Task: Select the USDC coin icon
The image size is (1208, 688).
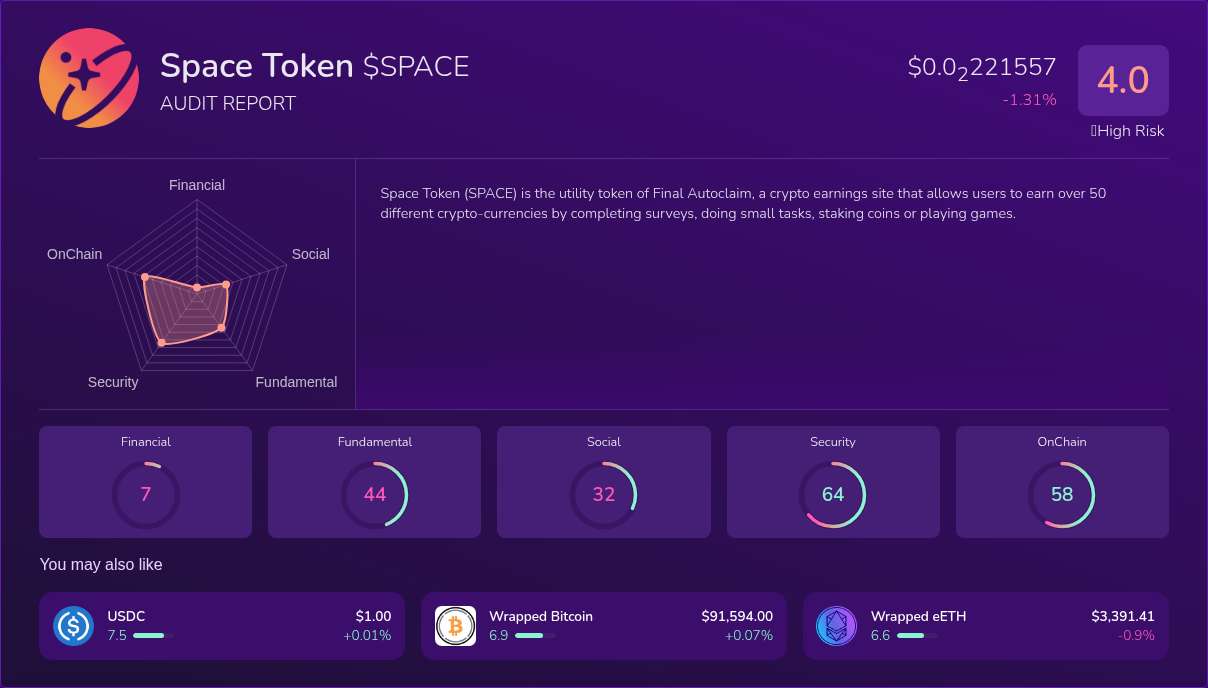Action: [x=73, y=626]
